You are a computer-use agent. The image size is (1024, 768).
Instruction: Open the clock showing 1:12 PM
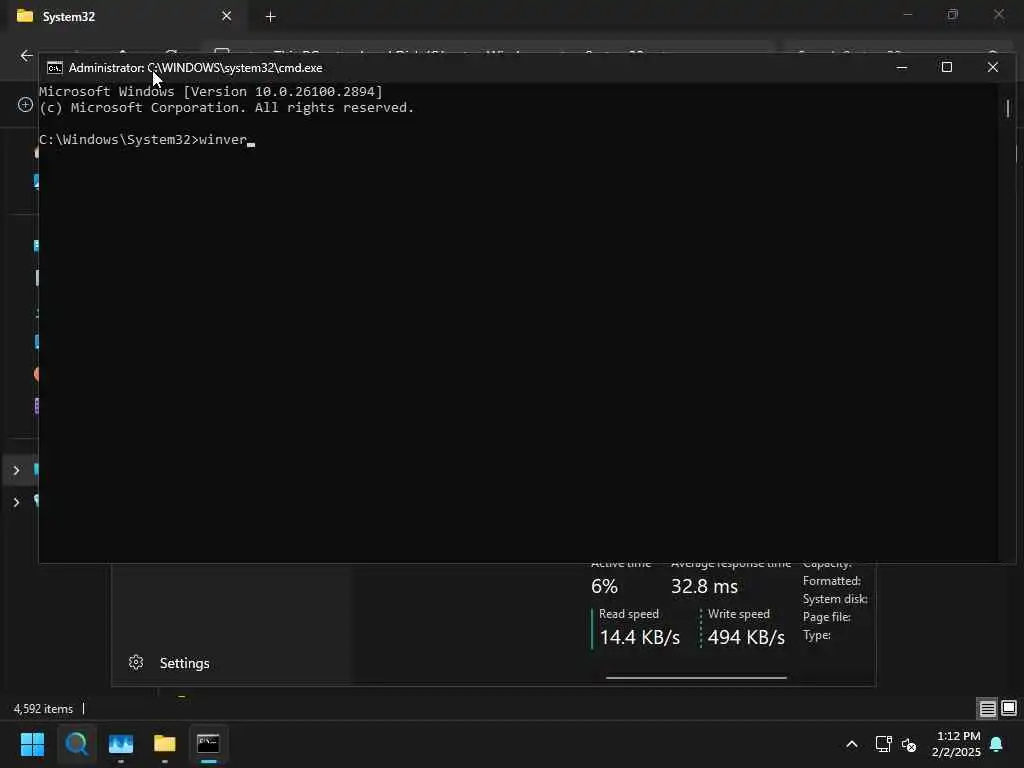pyautogui.click(x=957, y=744)
